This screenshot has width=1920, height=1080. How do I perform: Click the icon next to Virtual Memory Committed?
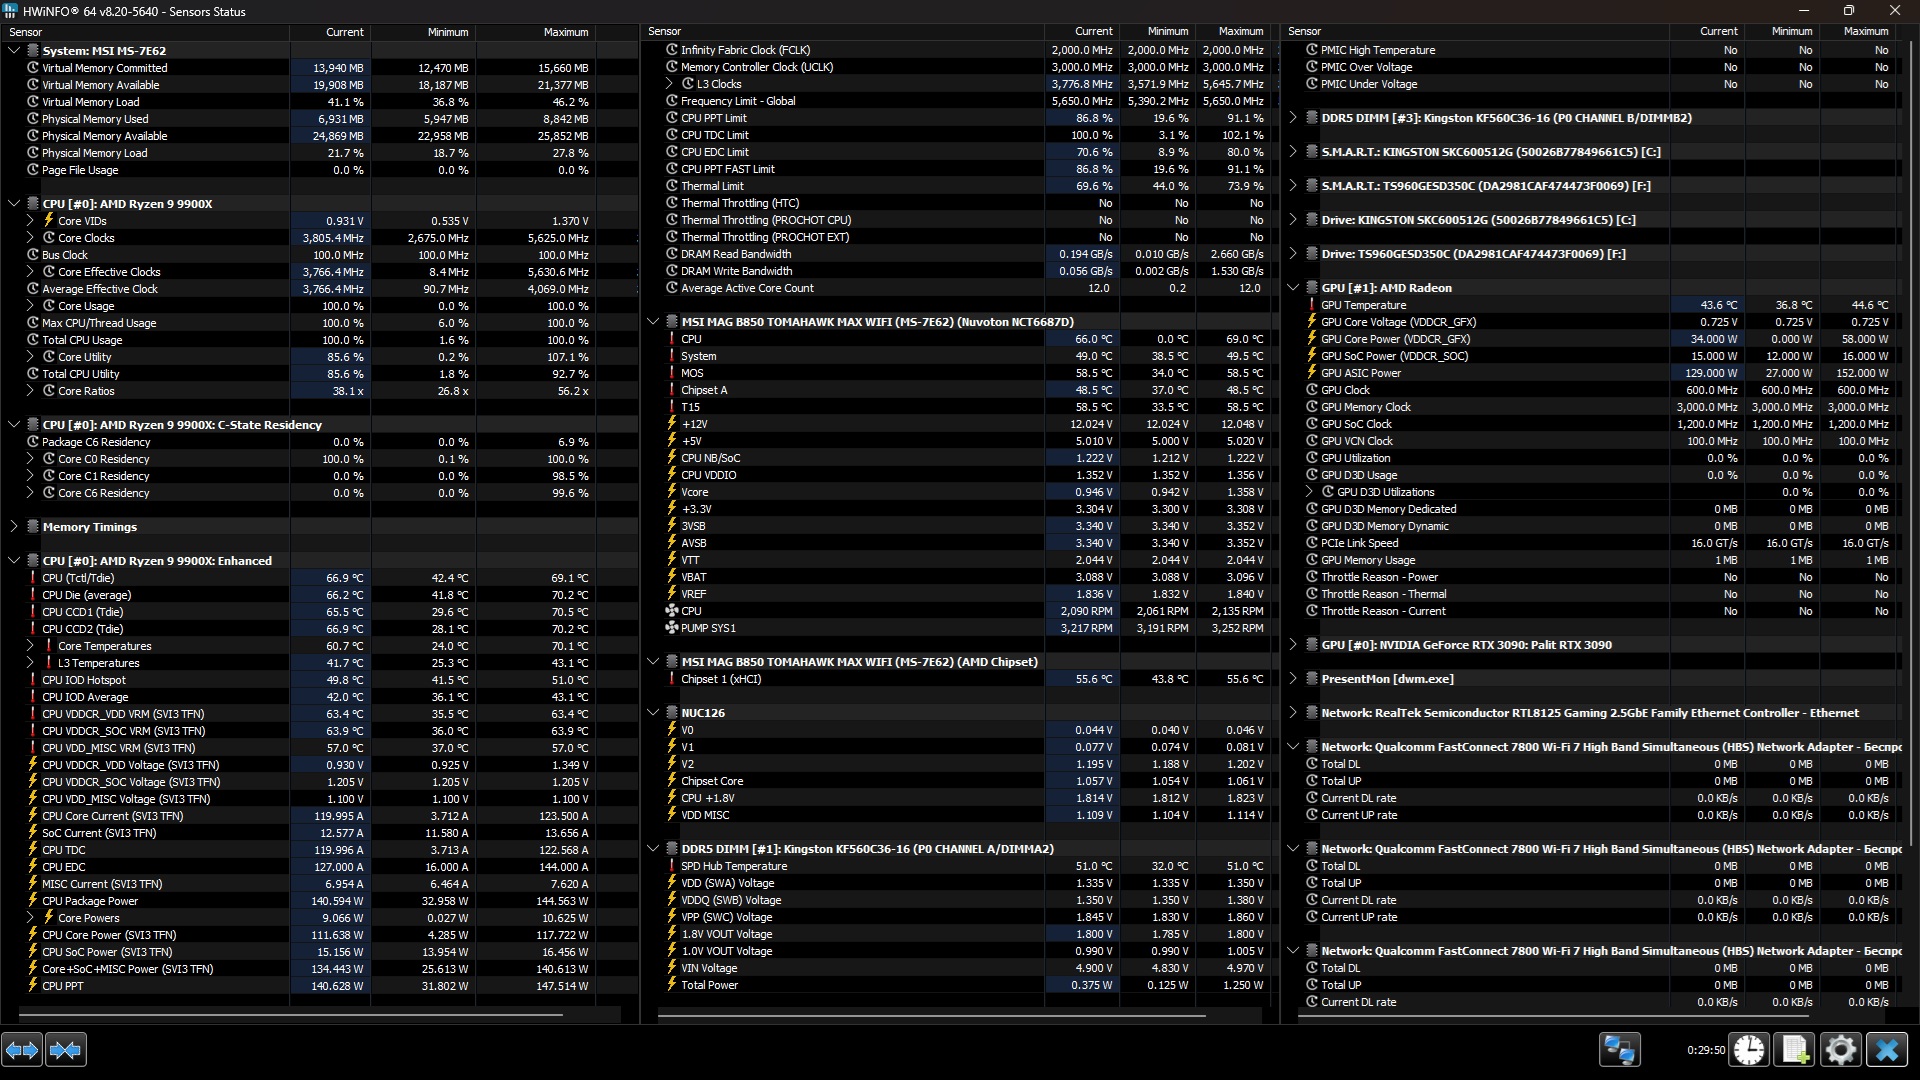[x=33, y=68]
